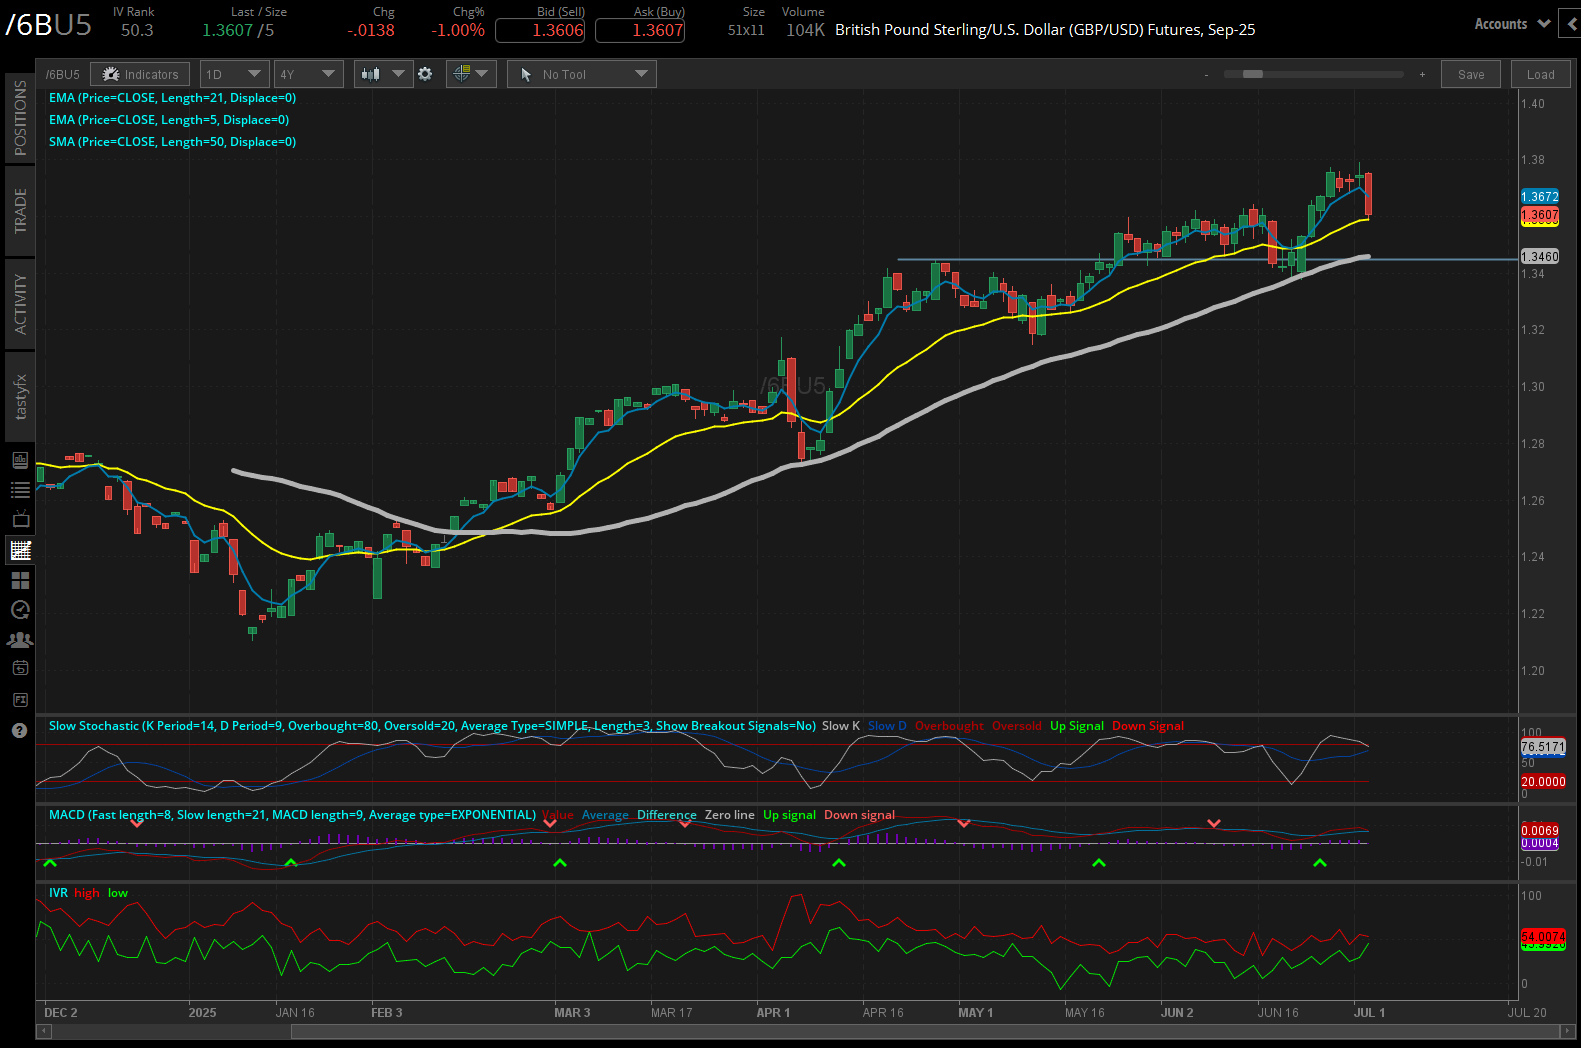This screenshot has height=1048, width=1581.
Task: Select the EMA Length=5 indicator label
Action: (169, 120)
